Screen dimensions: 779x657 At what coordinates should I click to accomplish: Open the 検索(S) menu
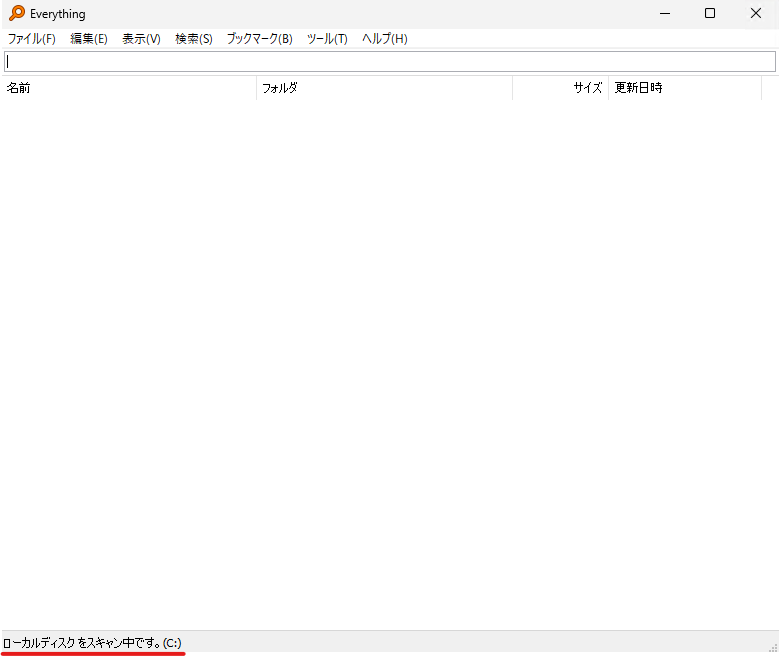click(x=194, y=39)
